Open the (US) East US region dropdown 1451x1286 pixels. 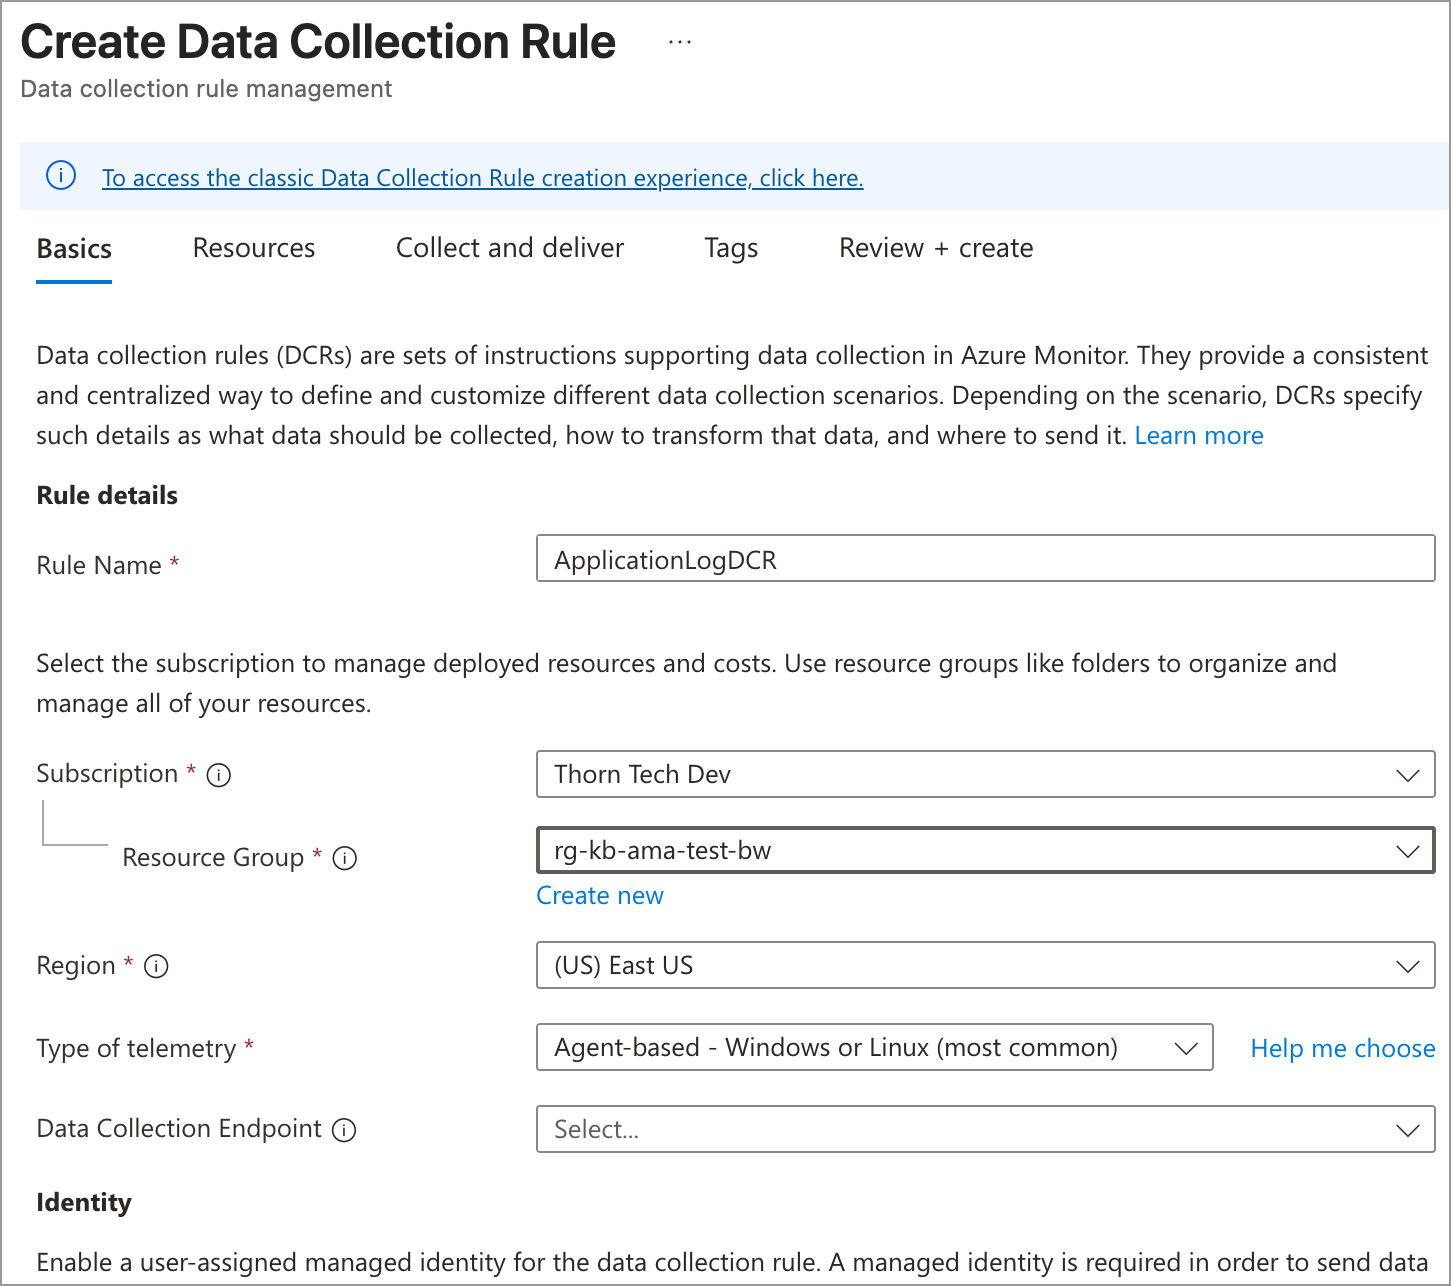(986, 965)
